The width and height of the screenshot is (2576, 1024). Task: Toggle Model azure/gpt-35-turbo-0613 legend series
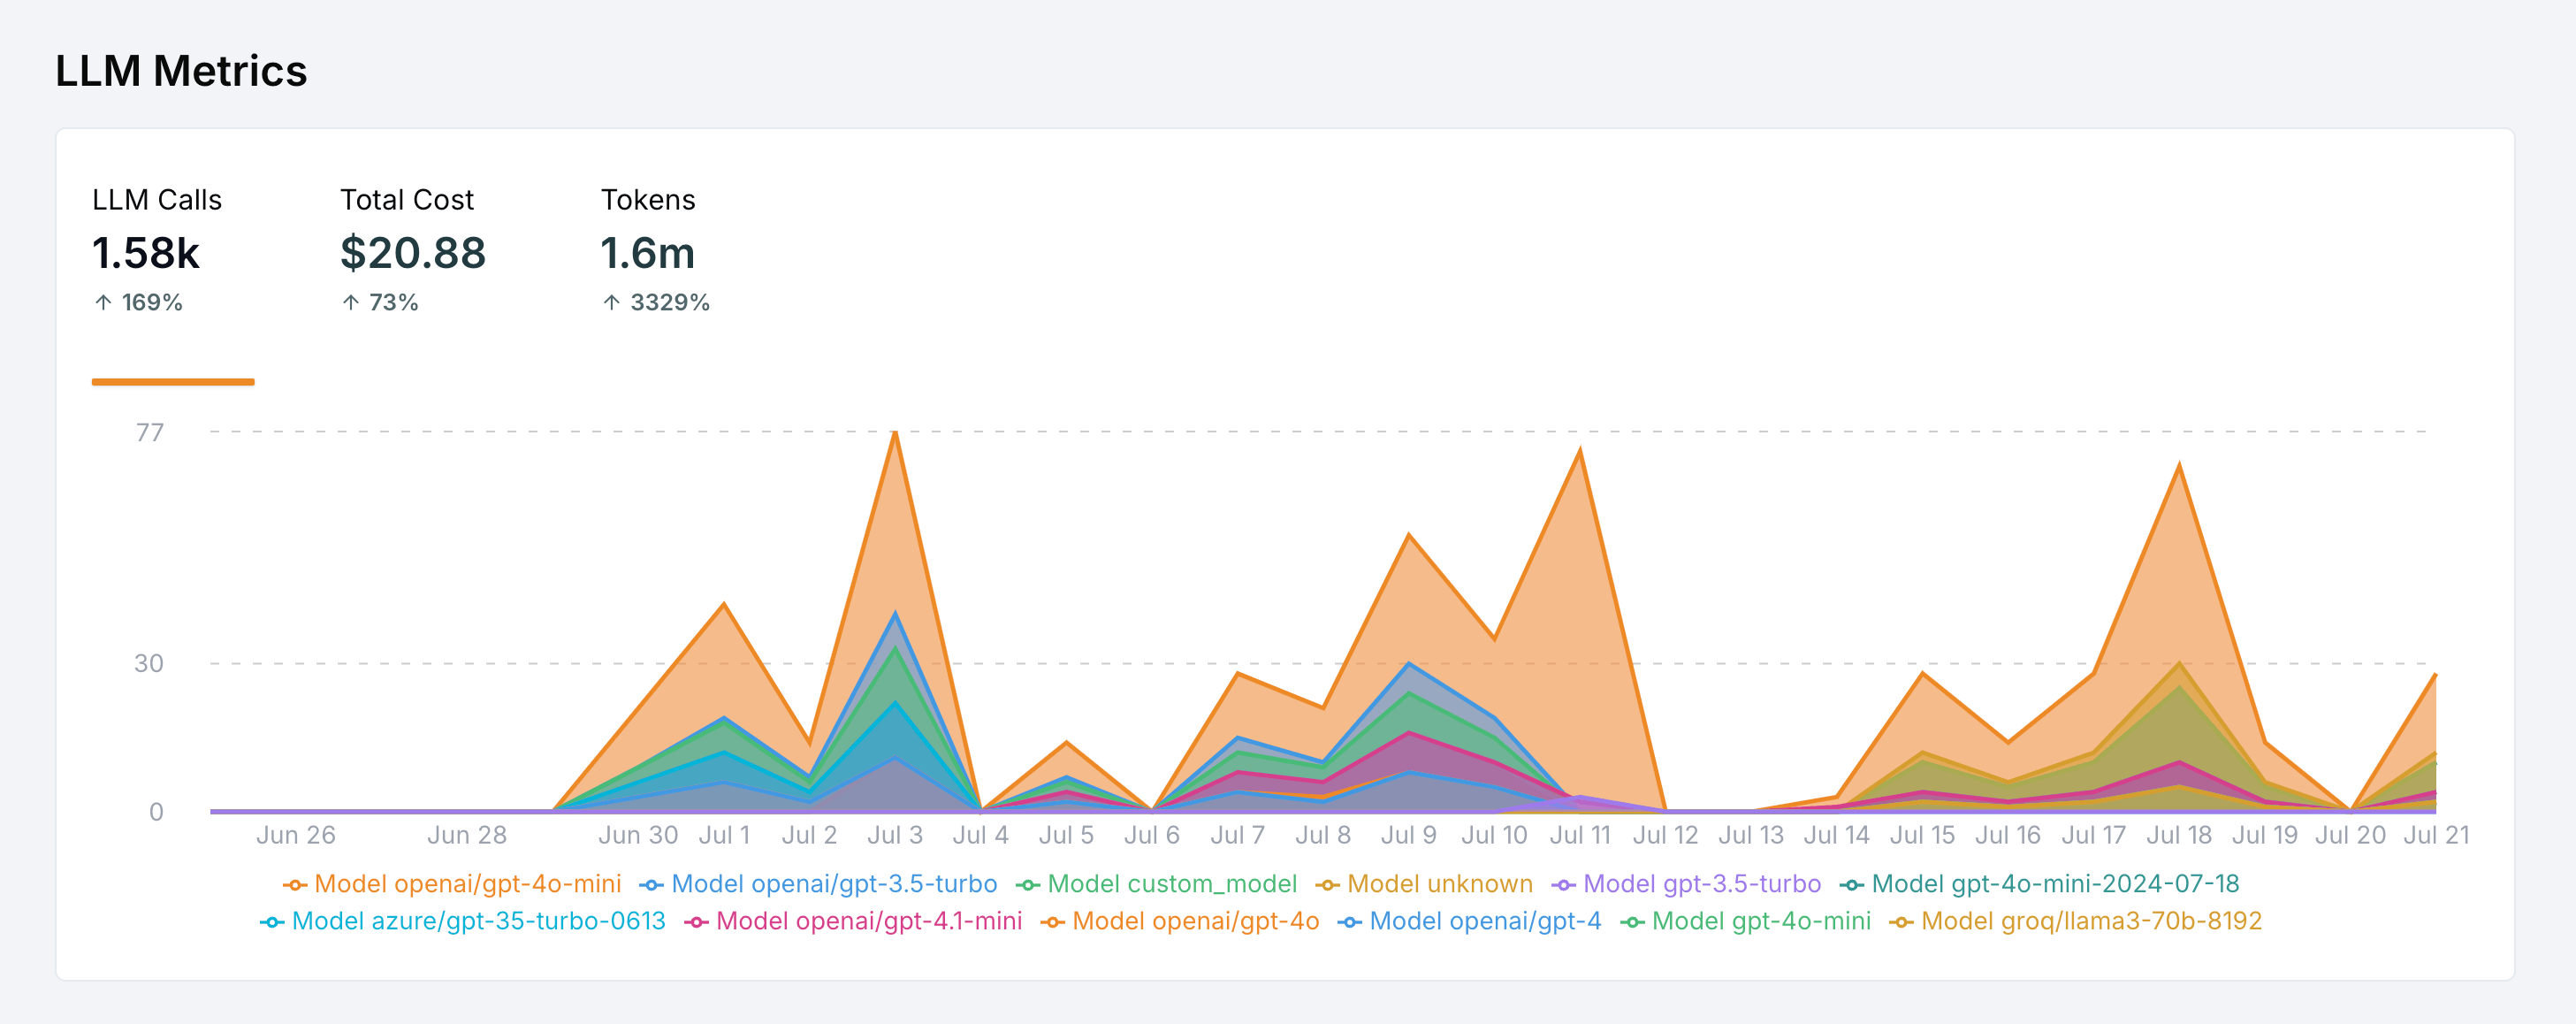click(463, 921)
